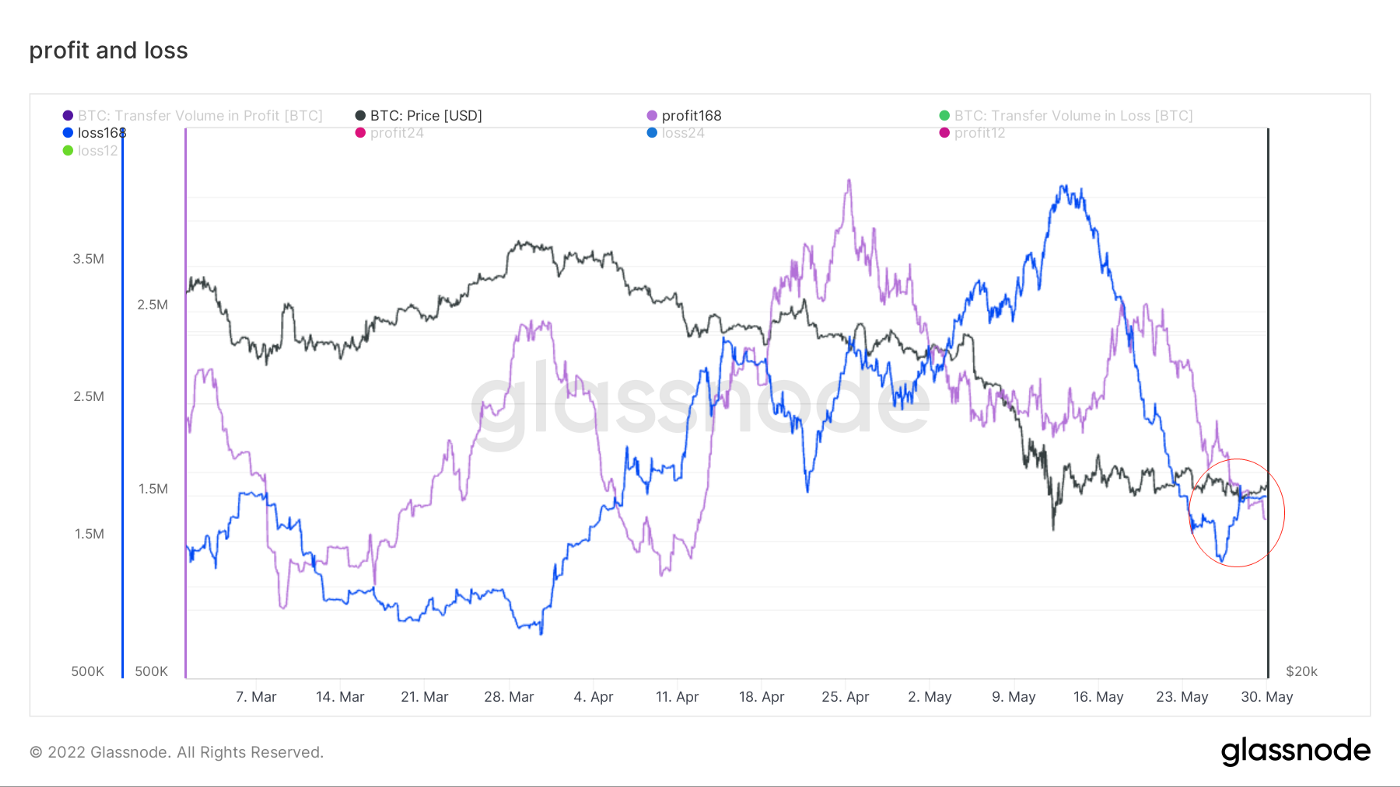The width and height of the screenshot is (1400, 787).
Task: Click the 30. May date axis label
Action: click(1266, 697)
